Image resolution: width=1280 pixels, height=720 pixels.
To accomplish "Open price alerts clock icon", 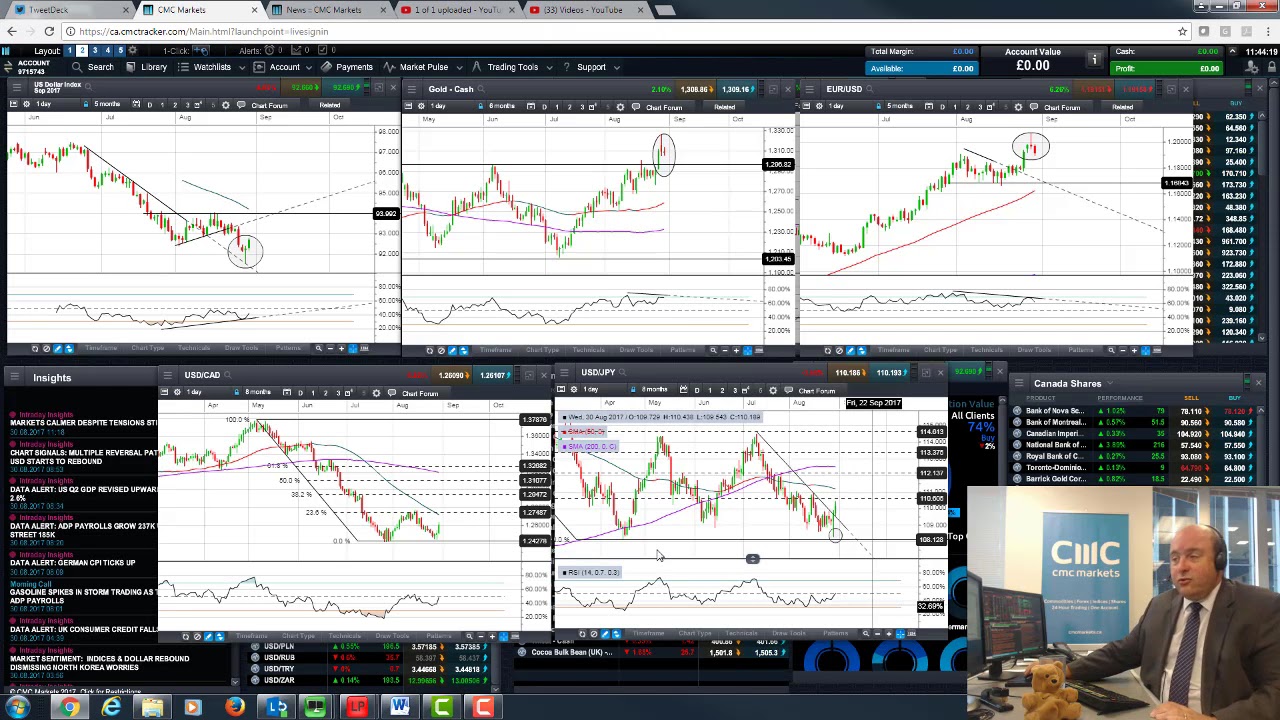I will (270, 51).
